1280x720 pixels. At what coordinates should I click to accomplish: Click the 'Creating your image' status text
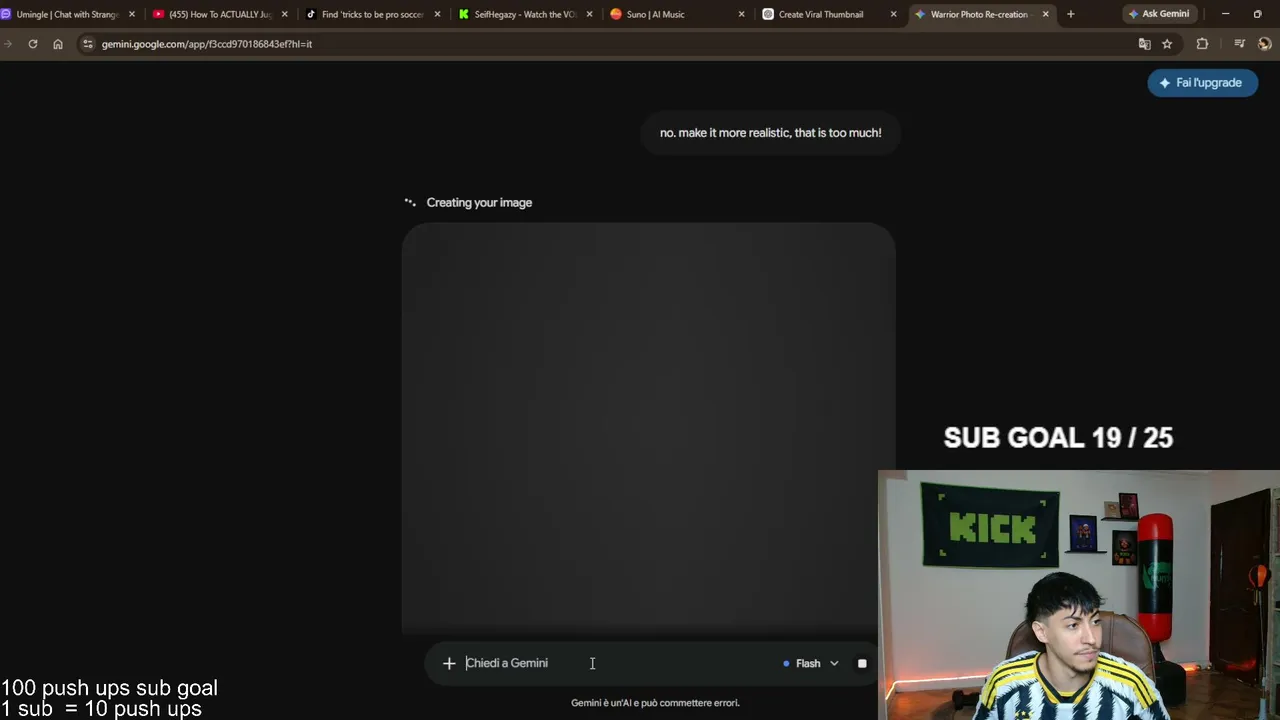[x=479, y=203]
